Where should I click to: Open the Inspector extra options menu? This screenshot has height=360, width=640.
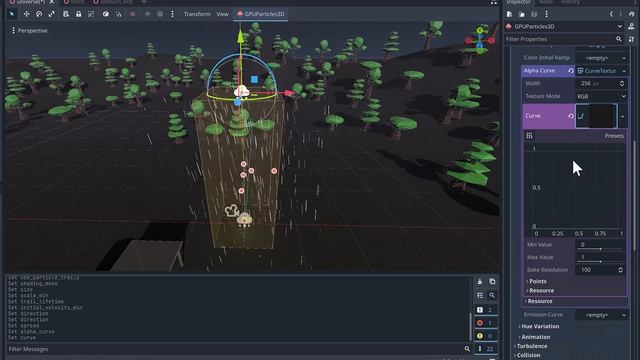(546, 14)
